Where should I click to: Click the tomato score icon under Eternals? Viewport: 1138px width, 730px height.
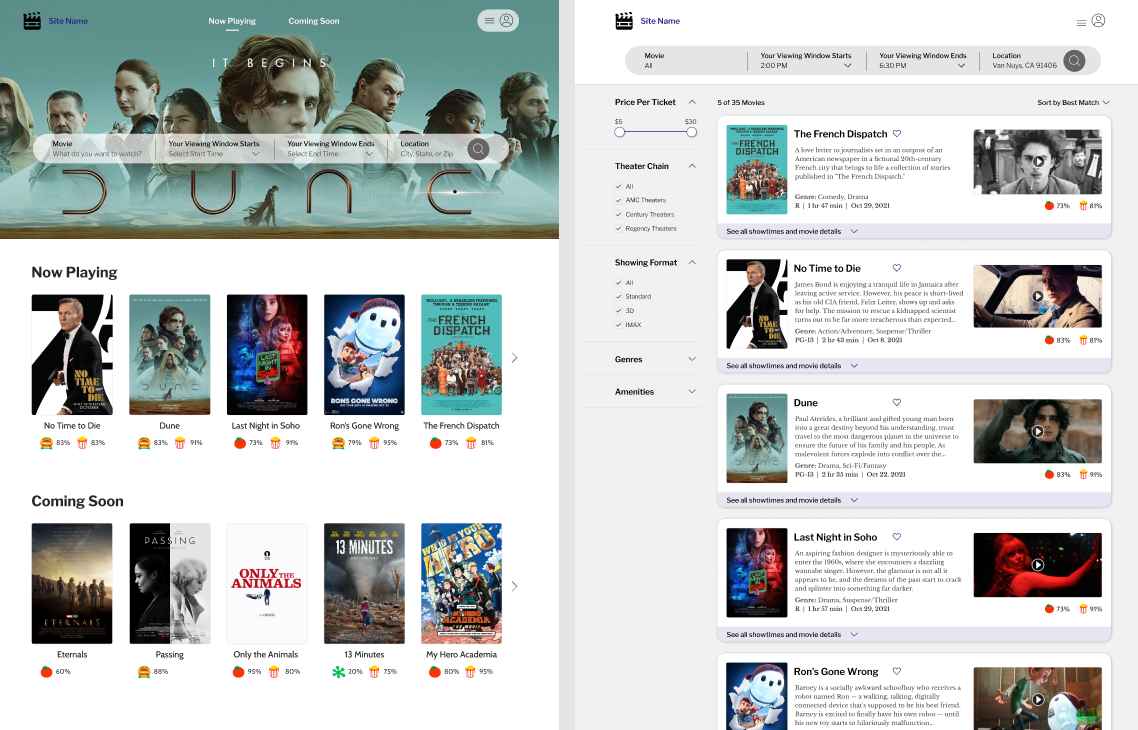[46, 671]
